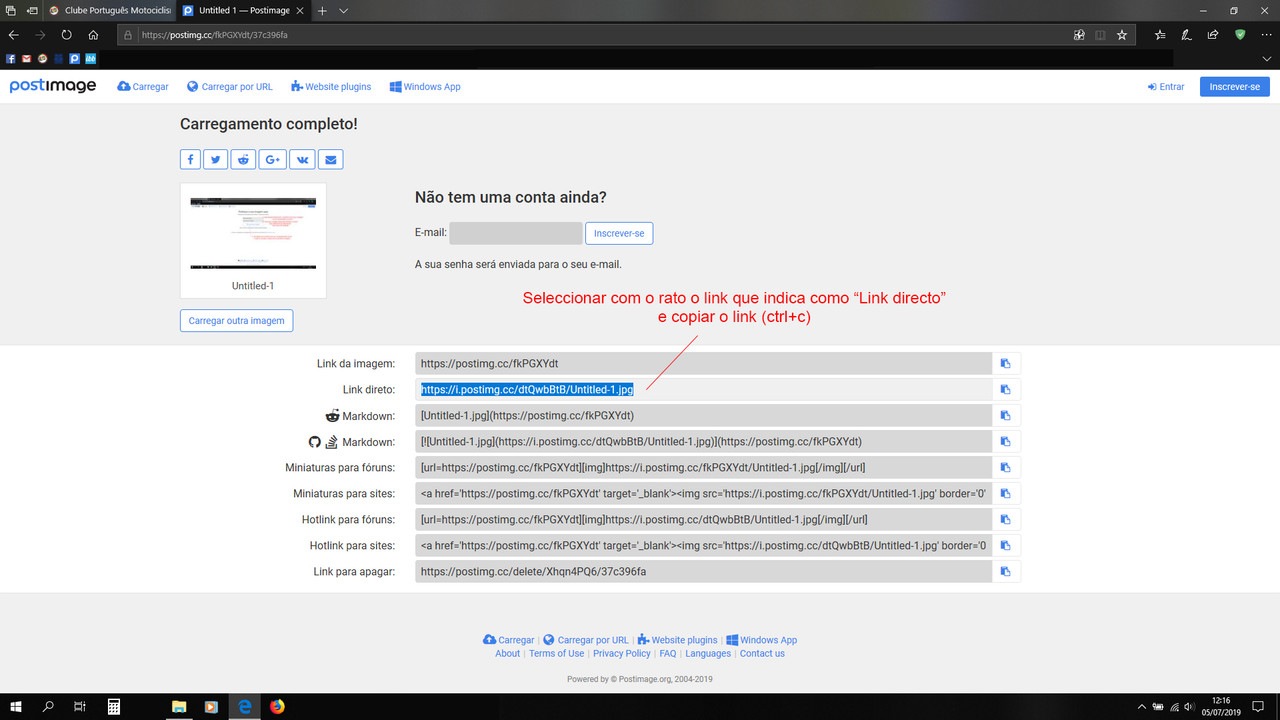1280x720 pixels.
Task: Open the Untitled-1 image thumbnail
Action: [x=253, y=233]
